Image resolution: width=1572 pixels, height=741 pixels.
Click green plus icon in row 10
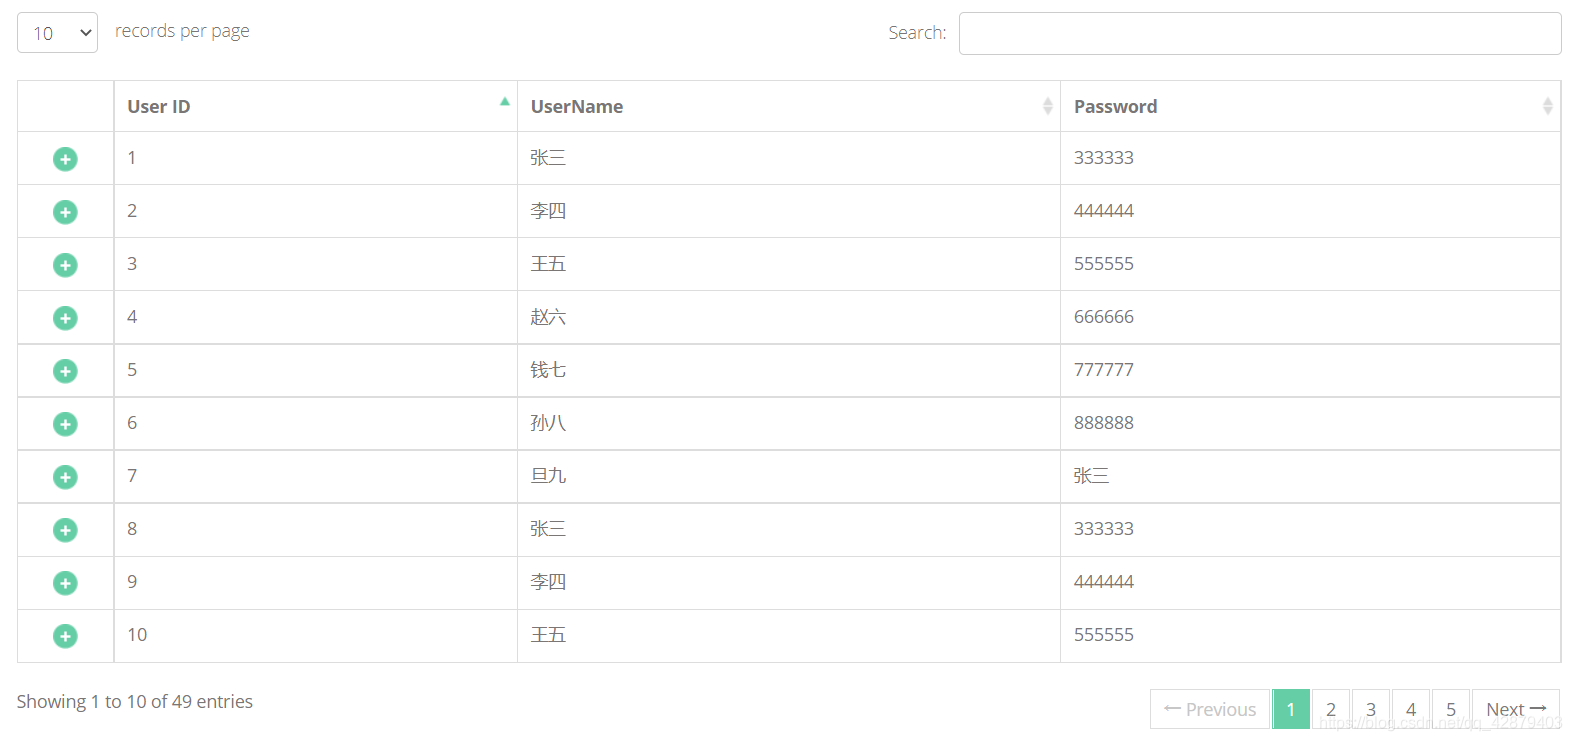[x=65, y=636]
